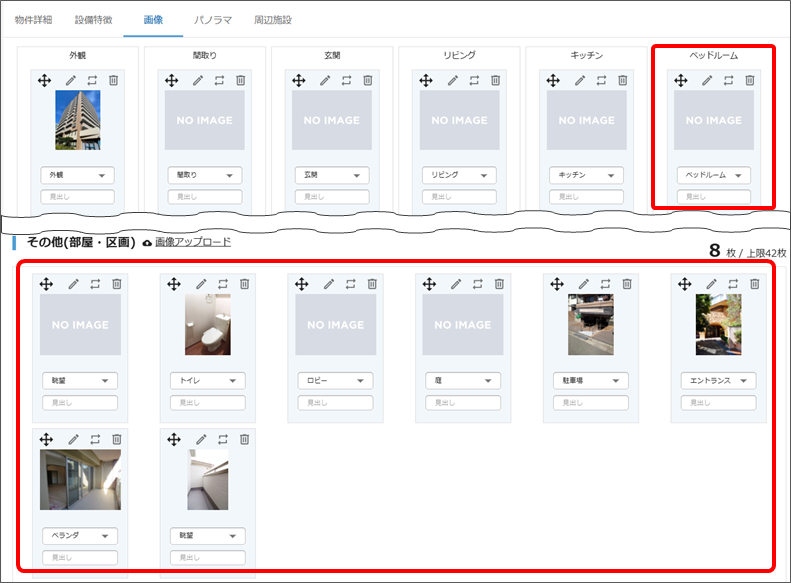Click the 外観 building photo thumbnail
This screenshot has width=791, height=583.
78,120
